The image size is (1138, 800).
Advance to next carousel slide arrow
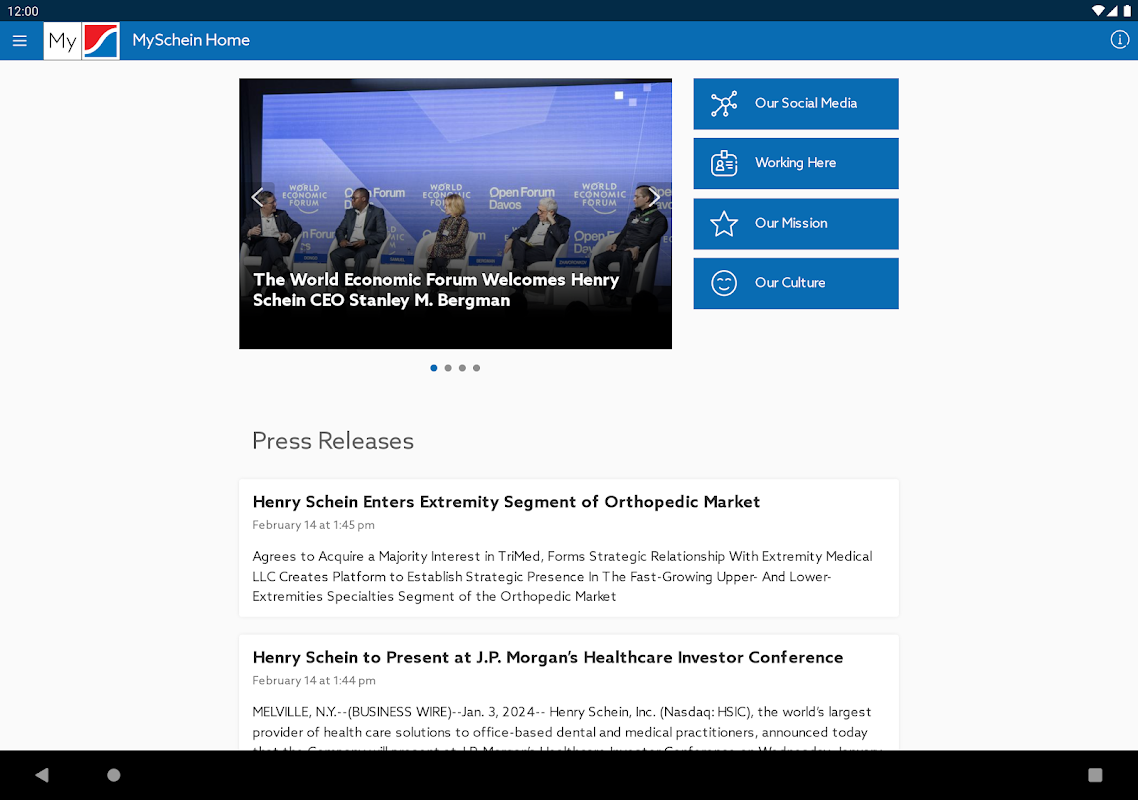[x=654, y=197]
